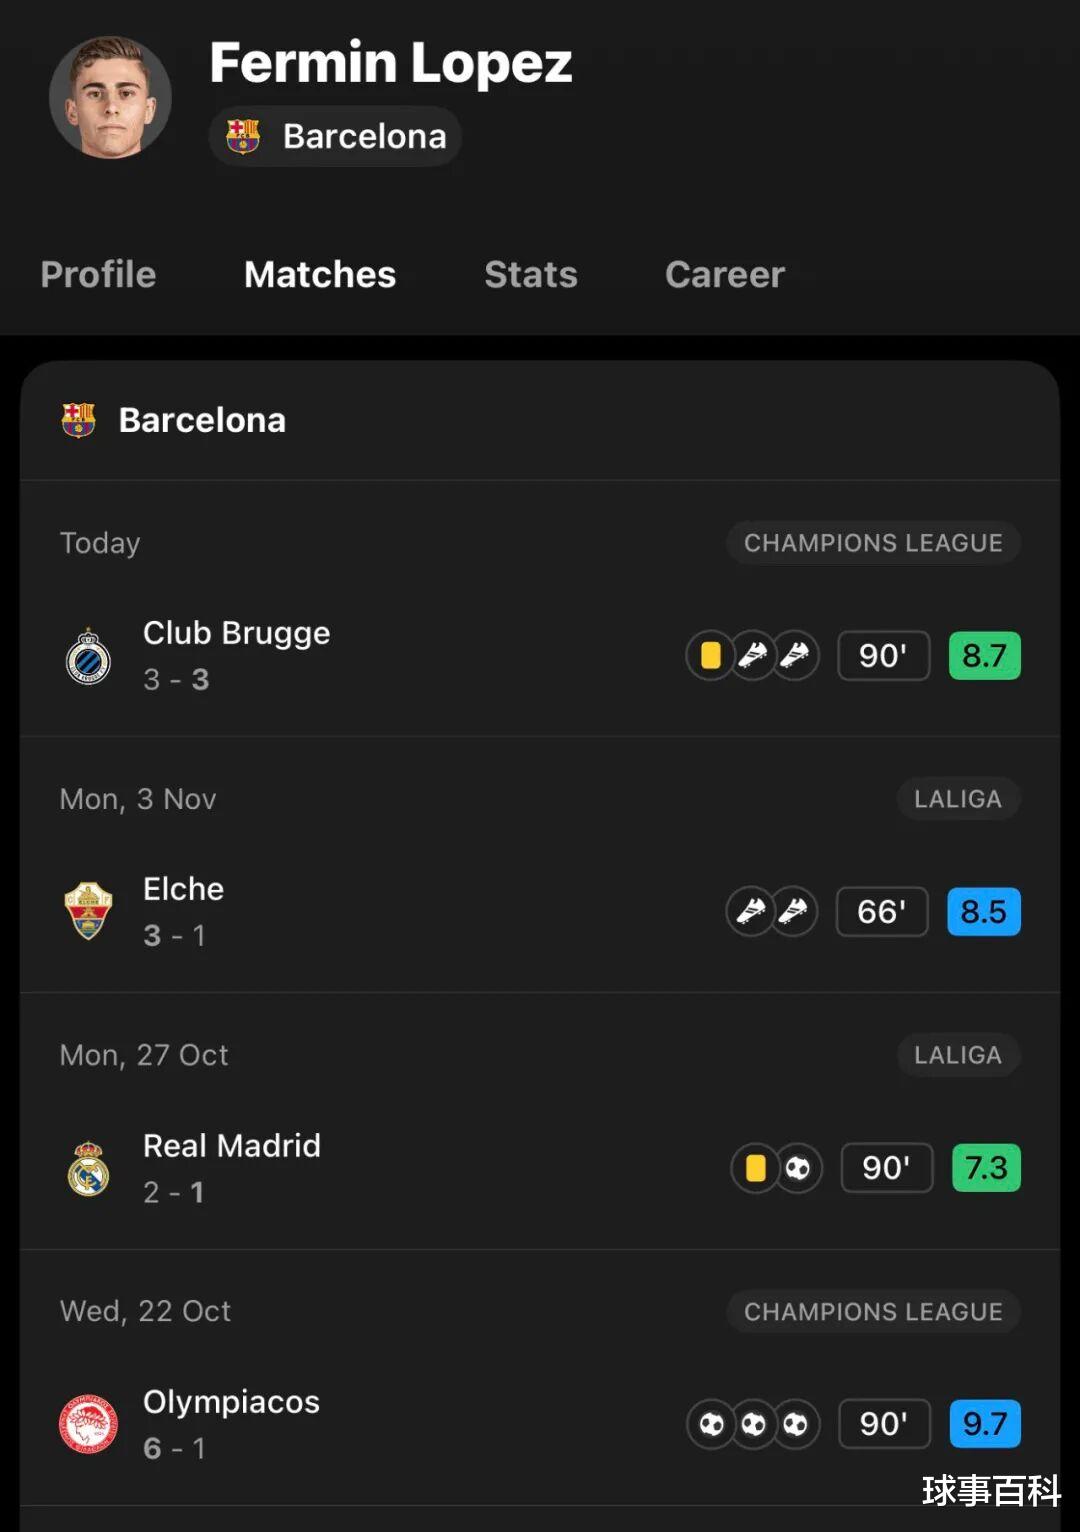Tap the goal ball icon in Real Madrid row
Viewport: 1080px width, 1532px height.
[798, 1168]
